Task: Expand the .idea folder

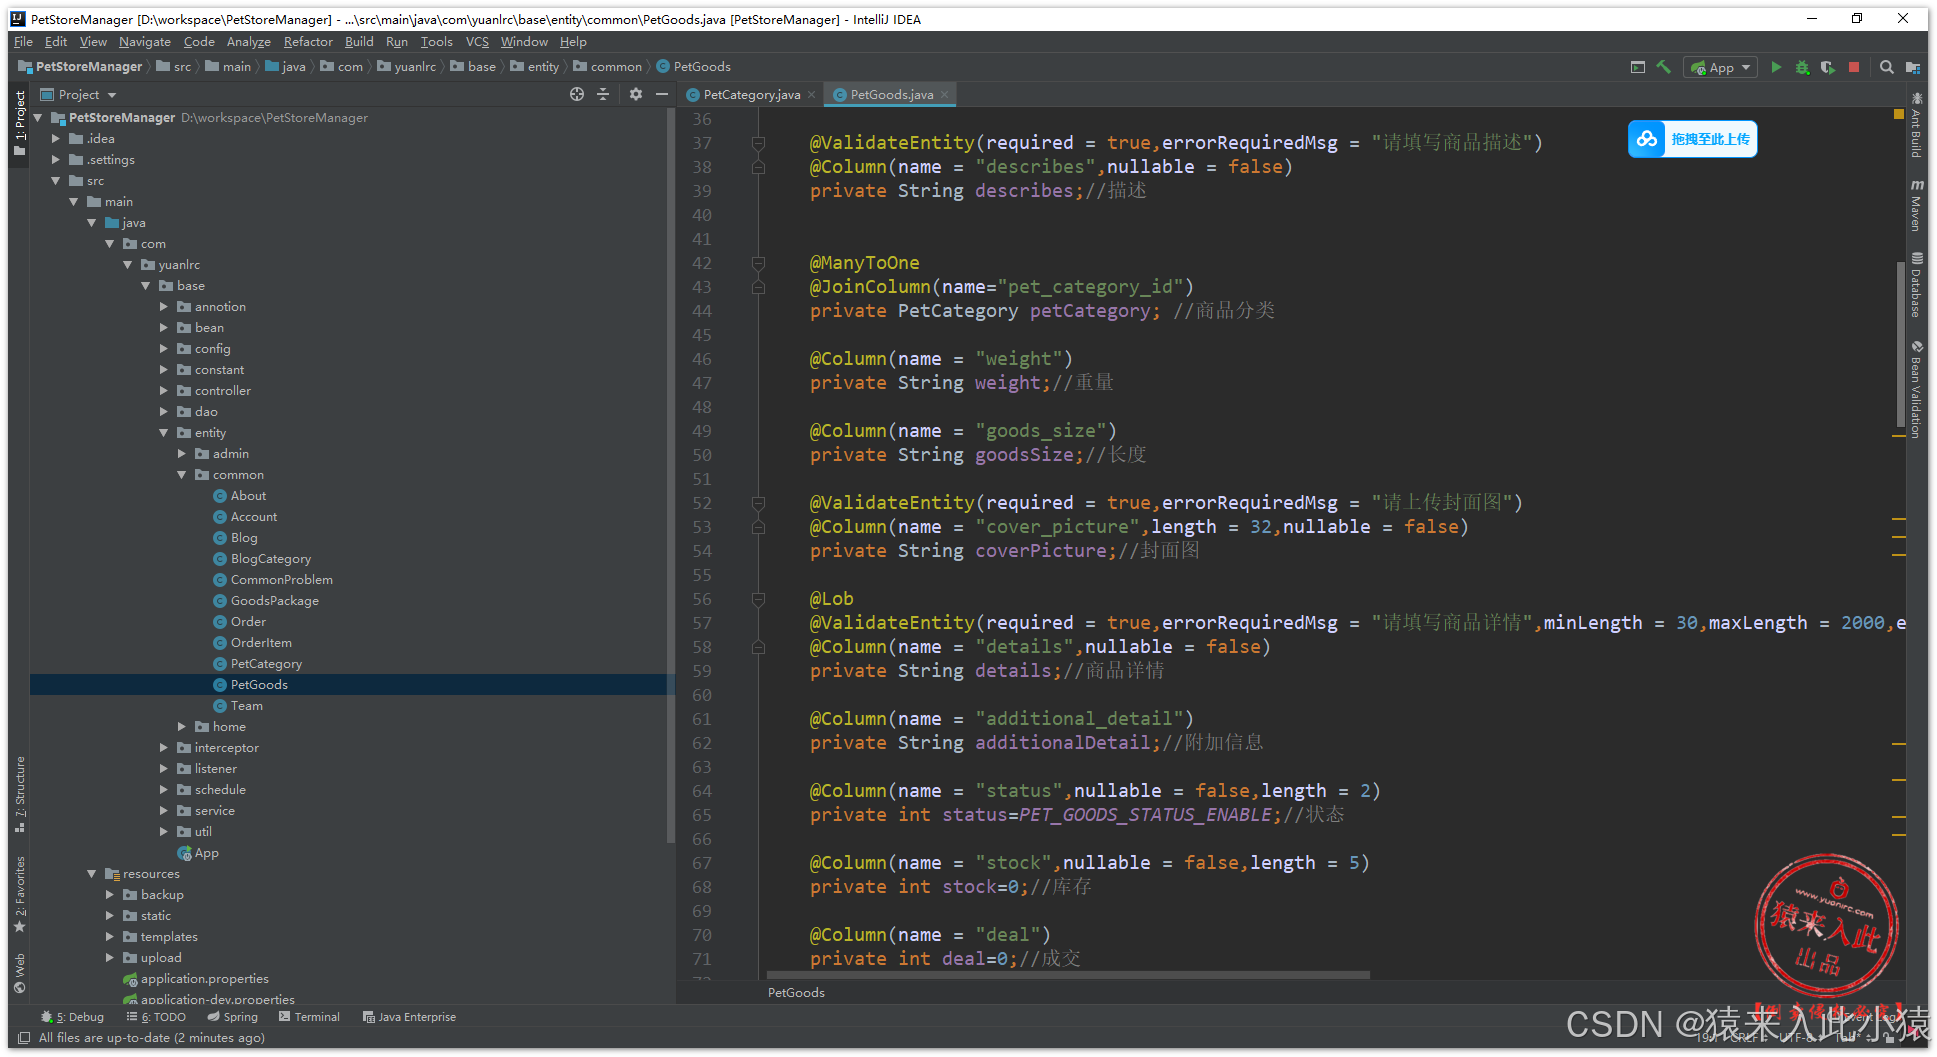Action: pyautogui.click(x=56, y=139)
